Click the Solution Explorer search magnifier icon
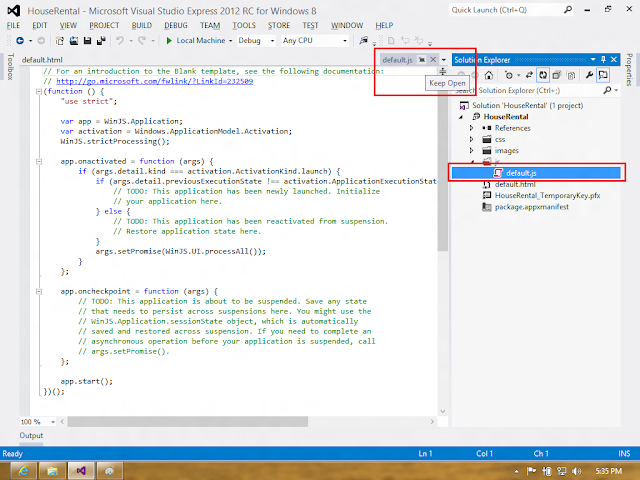The image size is (640, 480). [607, 90]
